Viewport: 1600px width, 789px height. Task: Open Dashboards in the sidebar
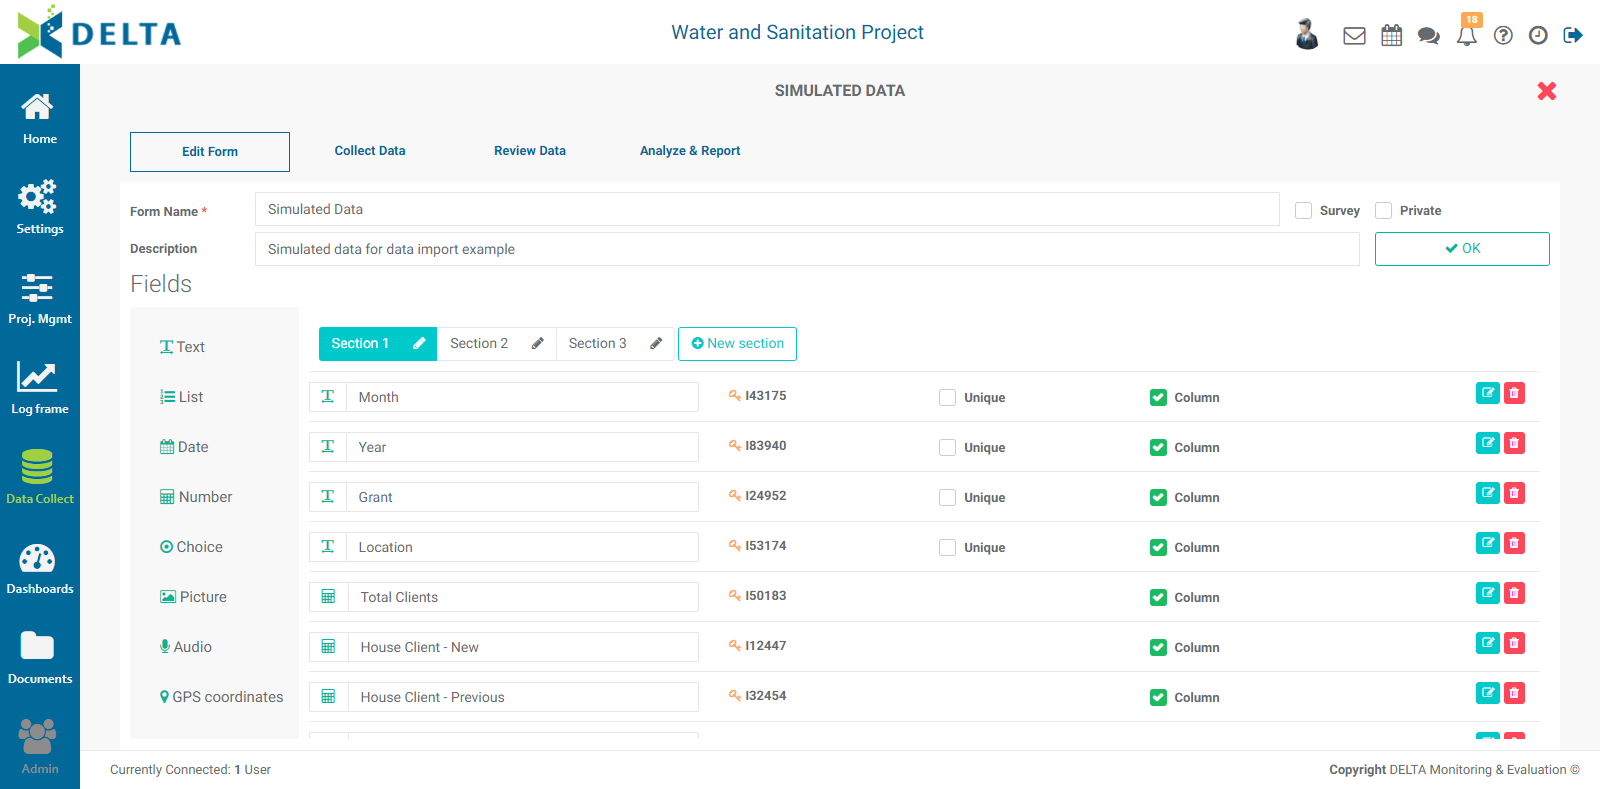[x=40, y=569]
